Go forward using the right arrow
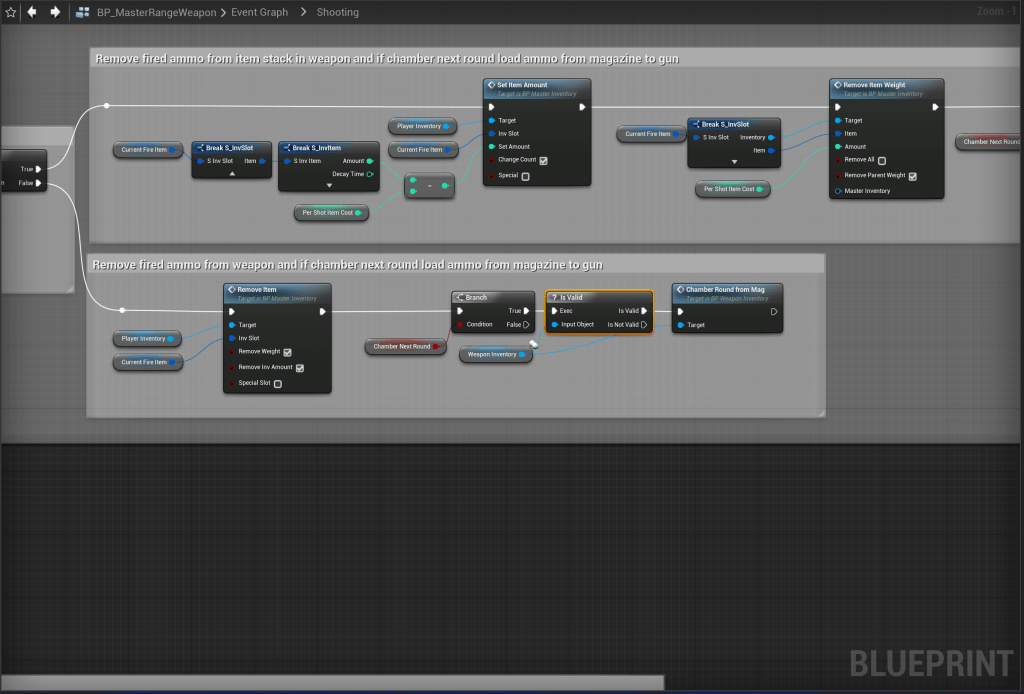 click(x=54, y=12)
